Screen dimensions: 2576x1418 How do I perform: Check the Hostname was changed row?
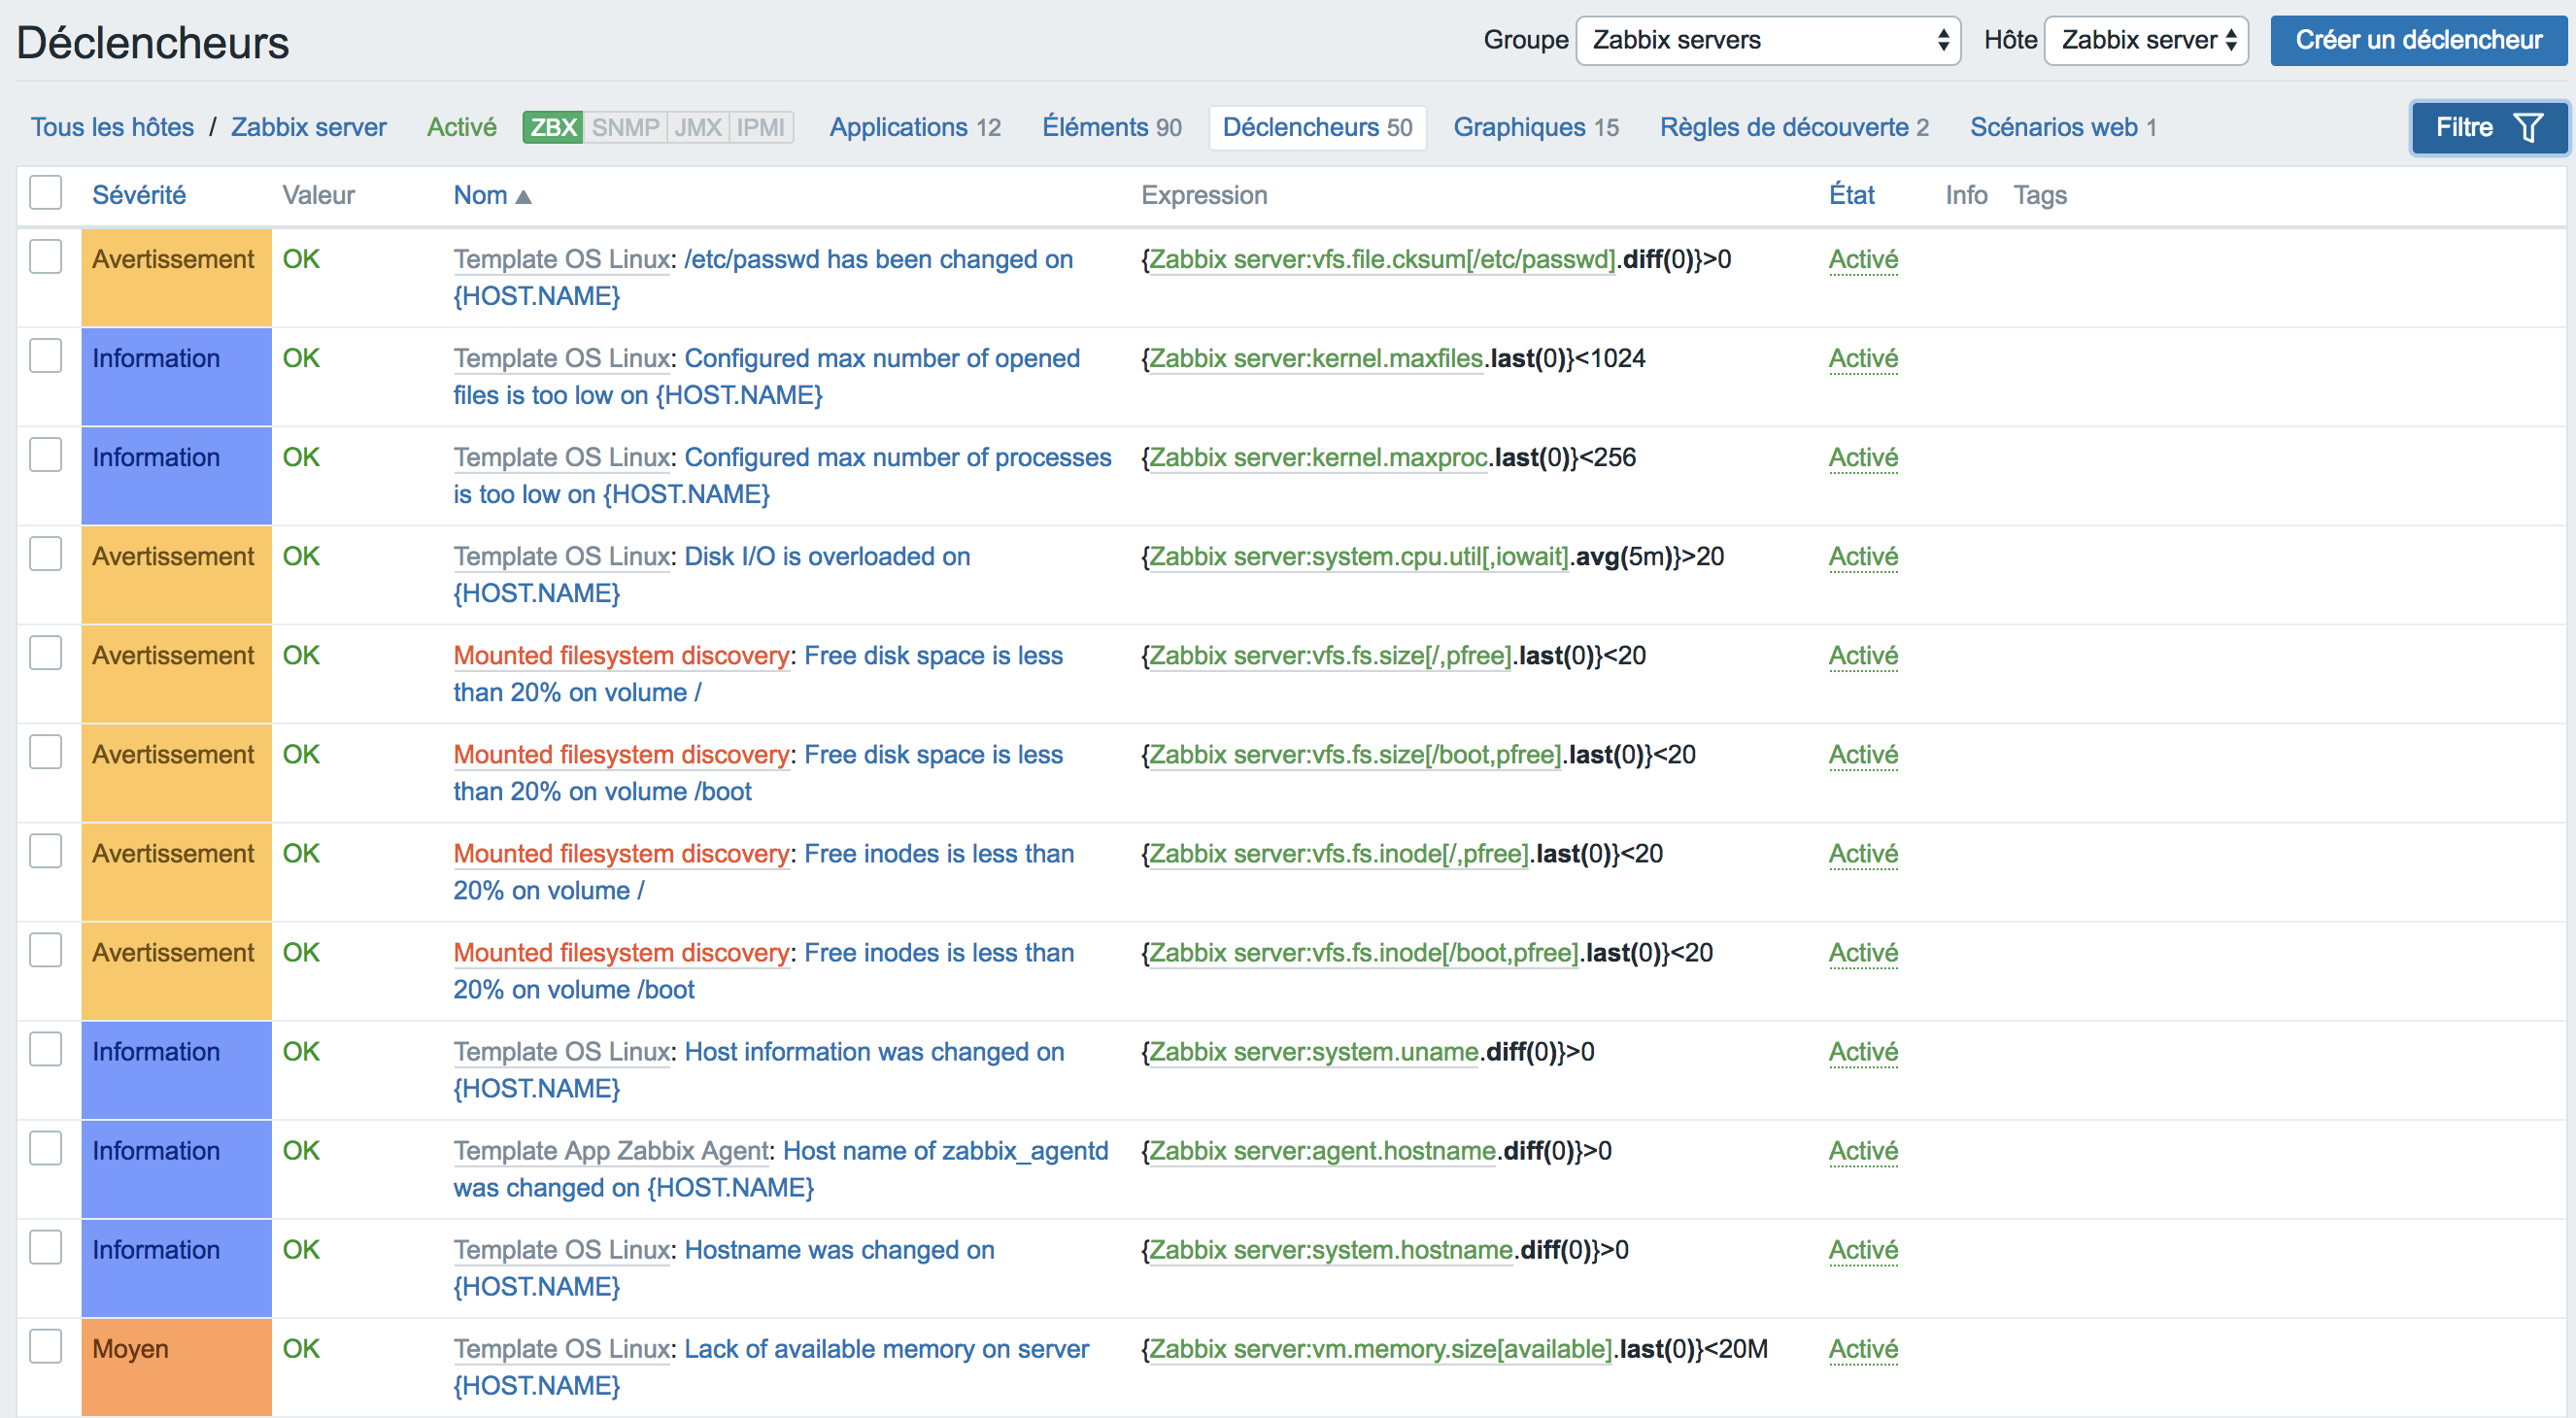pyautogui.click(x=46, y=1247)
